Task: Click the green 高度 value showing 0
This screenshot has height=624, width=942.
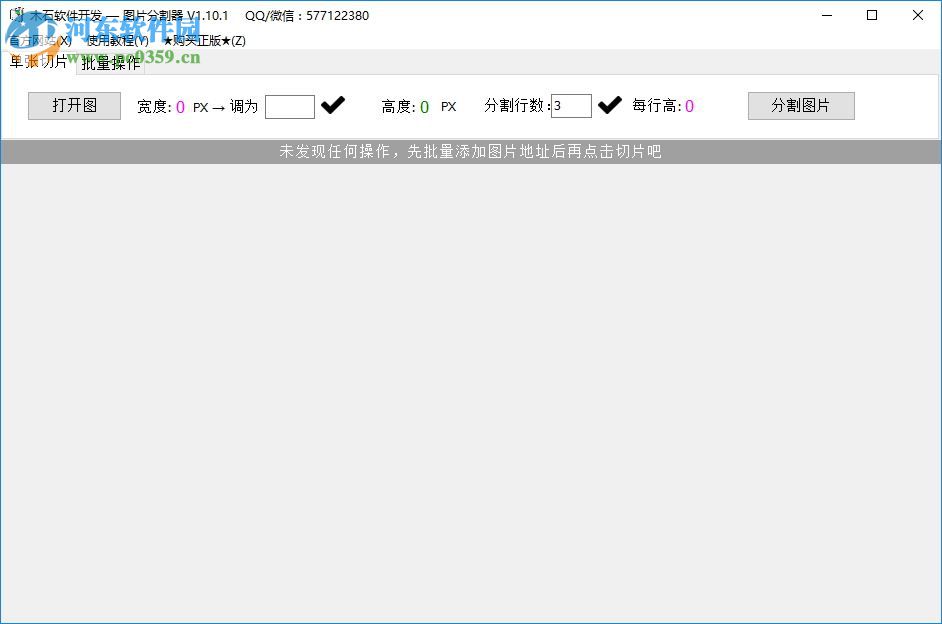Action: click(425, 106)
